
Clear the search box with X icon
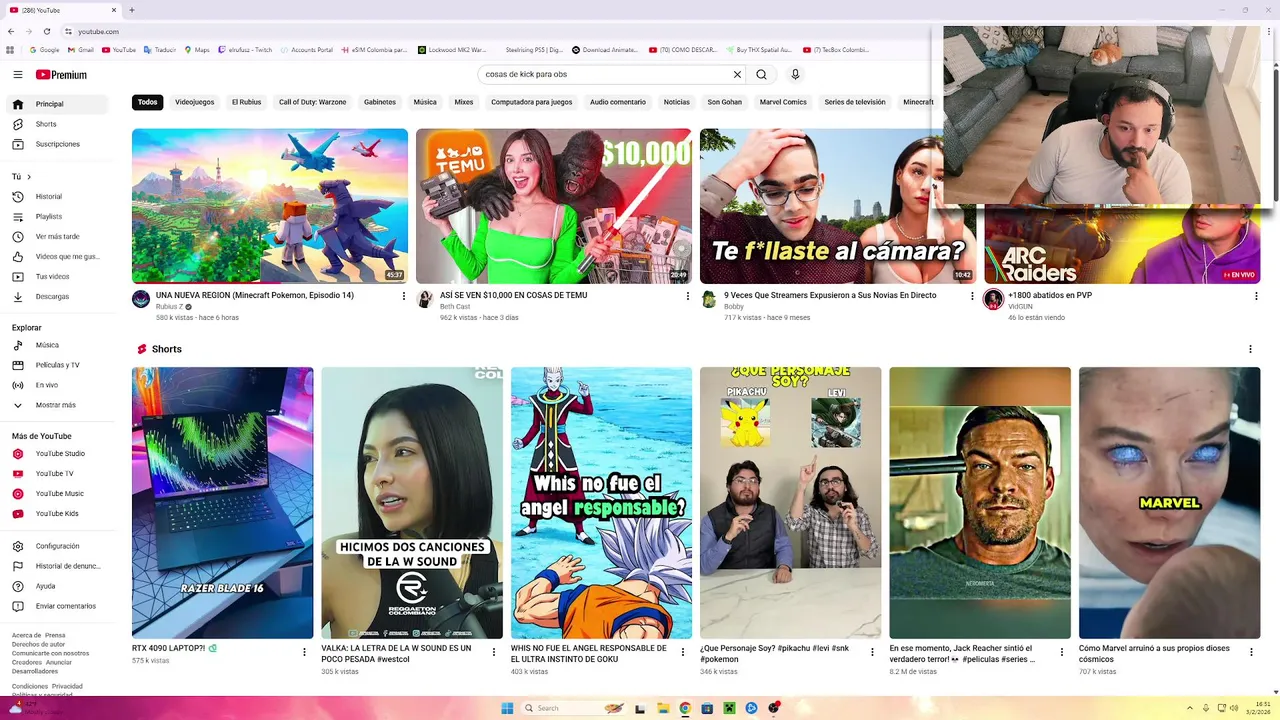pos(737,74)
